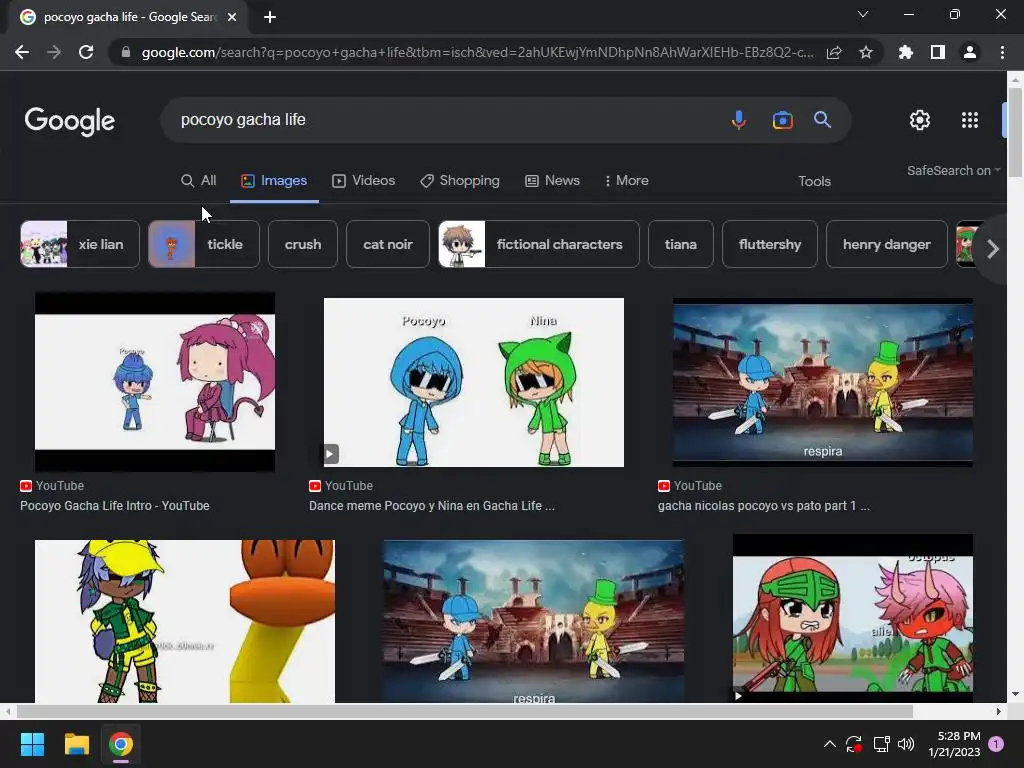The image size is (1024, 768).
Task: Select the tiana suggestion chip
Action: (680, 244)
